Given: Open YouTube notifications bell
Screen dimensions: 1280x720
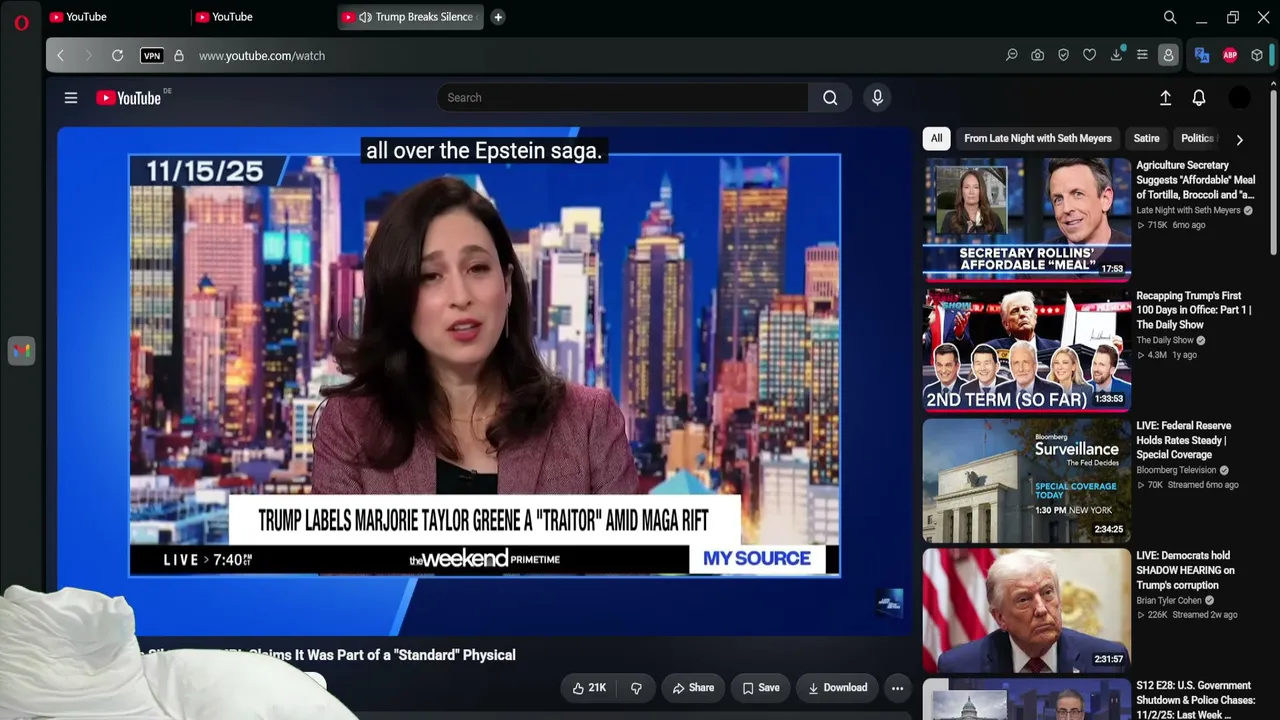Looking at the screenshot, I should pyautogui.click(x=1199, y=98).
